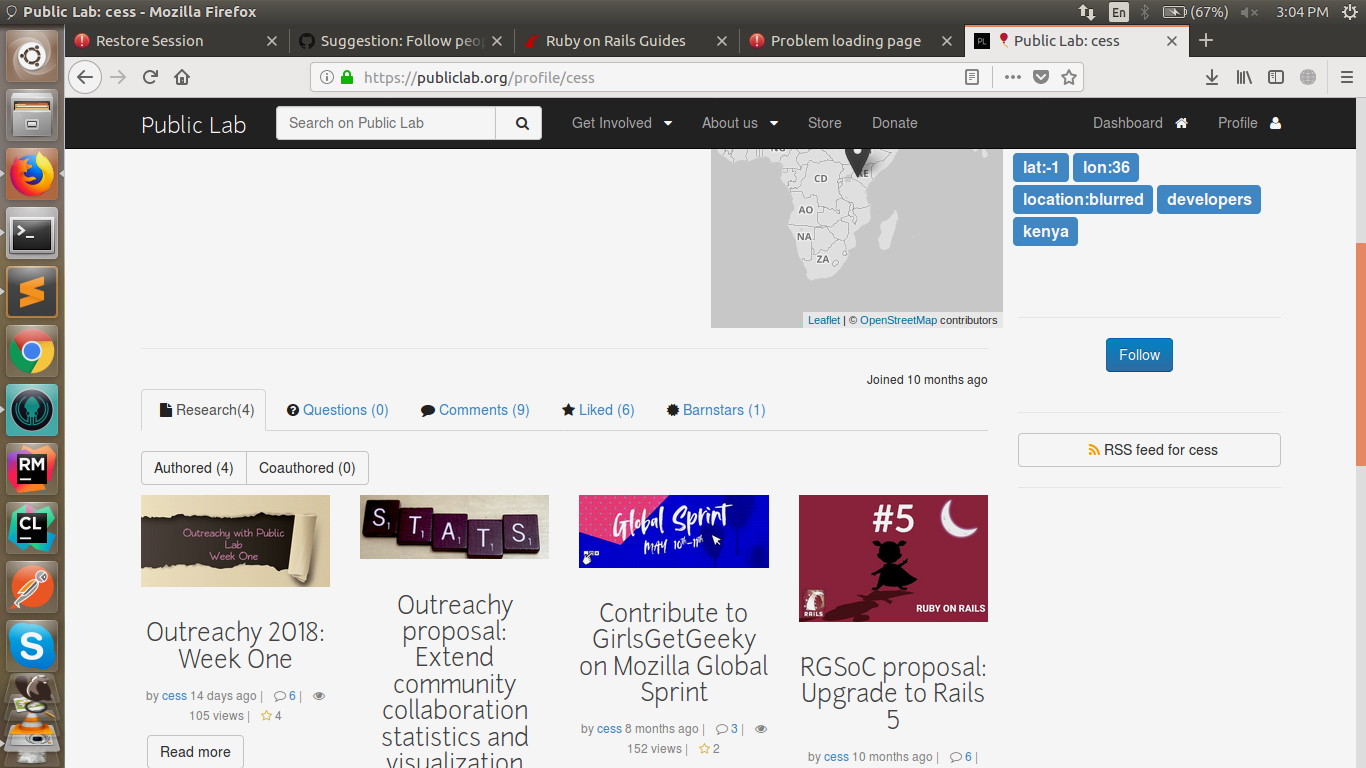Open the Donate link in the navbar

895,123
